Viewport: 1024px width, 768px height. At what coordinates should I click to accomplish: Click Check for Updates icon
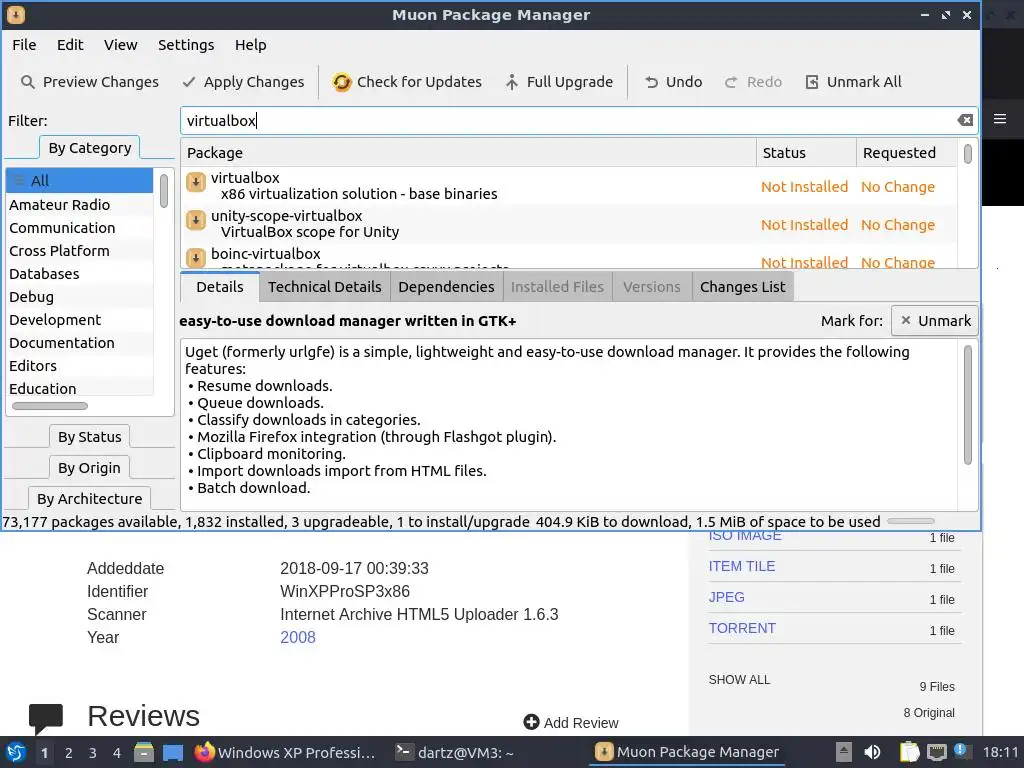point(342,82)
